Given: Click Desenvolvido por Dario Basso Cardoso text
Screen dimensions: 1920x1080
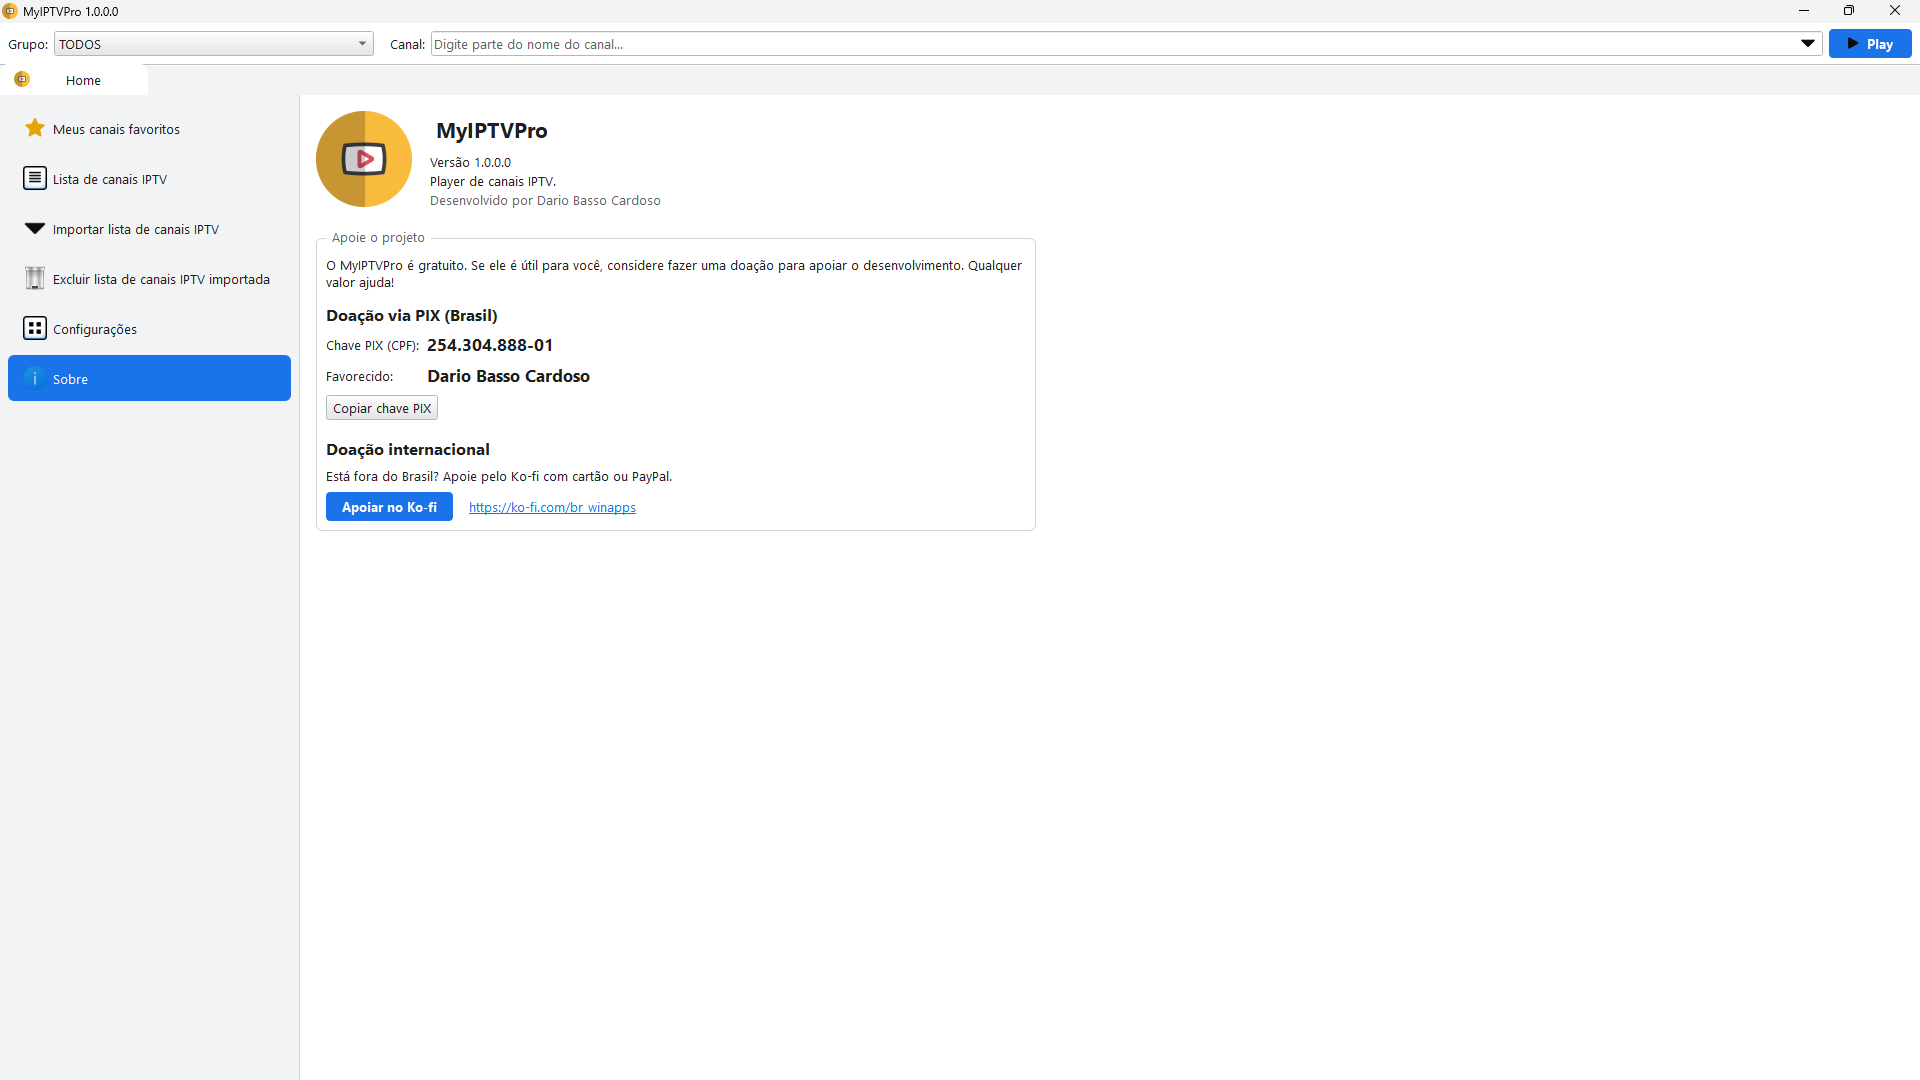Looking at the screenshot, I should pyautogui.click(x=545, y=200).
